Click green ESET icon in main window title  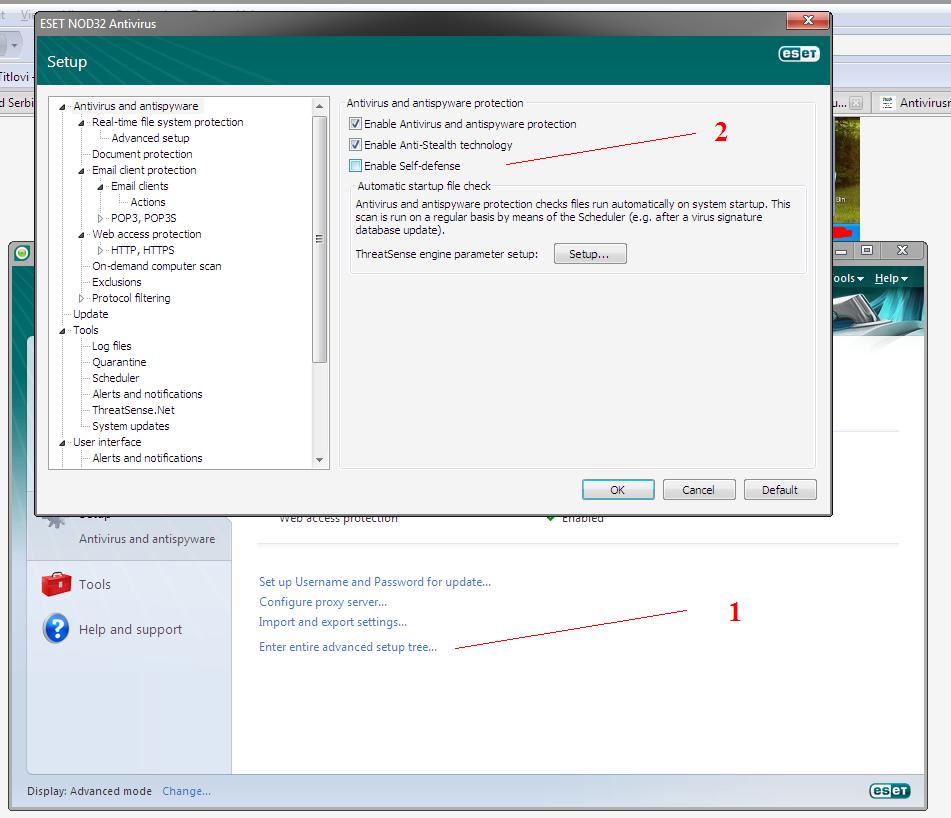tap(22, 252)
